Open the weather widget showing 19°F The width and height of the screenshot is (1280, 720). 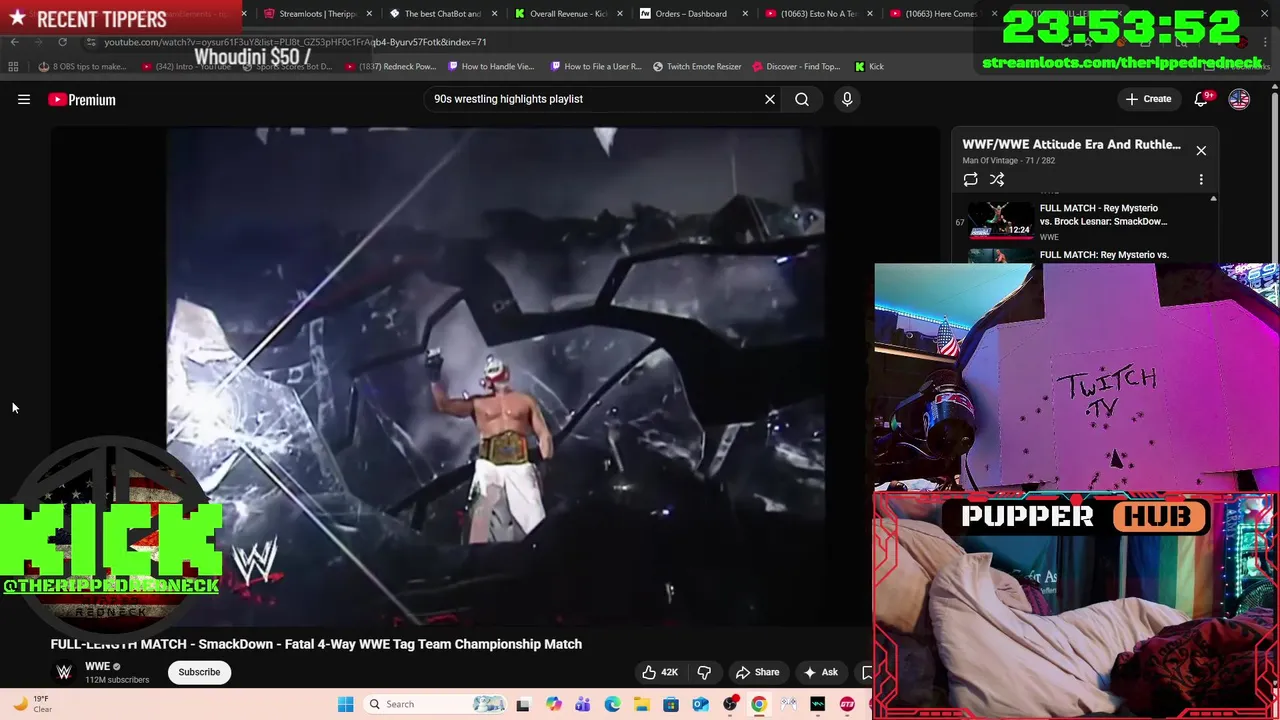click(x=32, y=704)
